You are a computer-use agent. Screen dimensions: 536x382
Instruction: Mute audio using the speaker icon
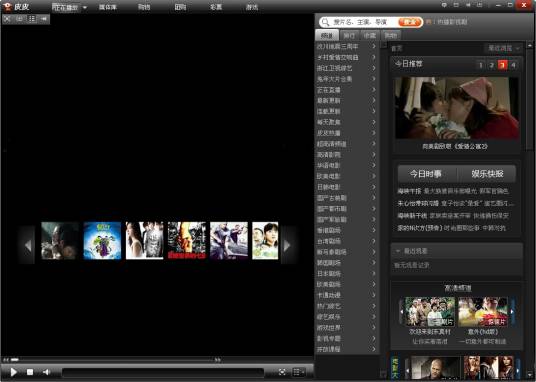pyautogui.click(x=46, y=372)
